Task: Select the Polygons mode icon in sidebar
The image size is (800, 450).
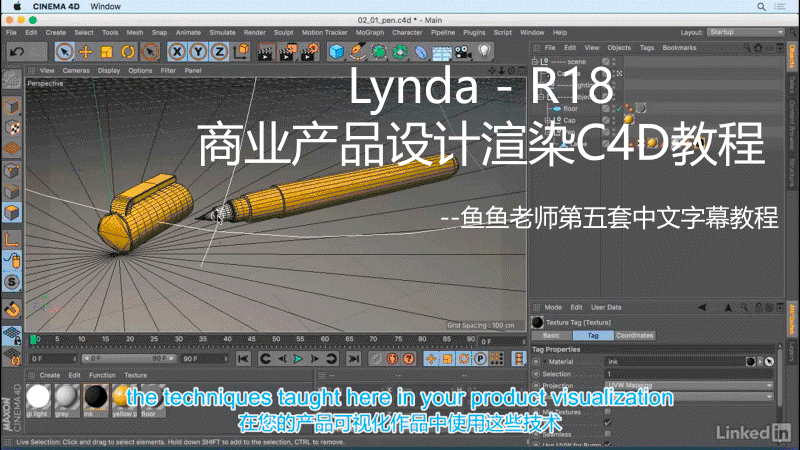Action: click(12, 212)
